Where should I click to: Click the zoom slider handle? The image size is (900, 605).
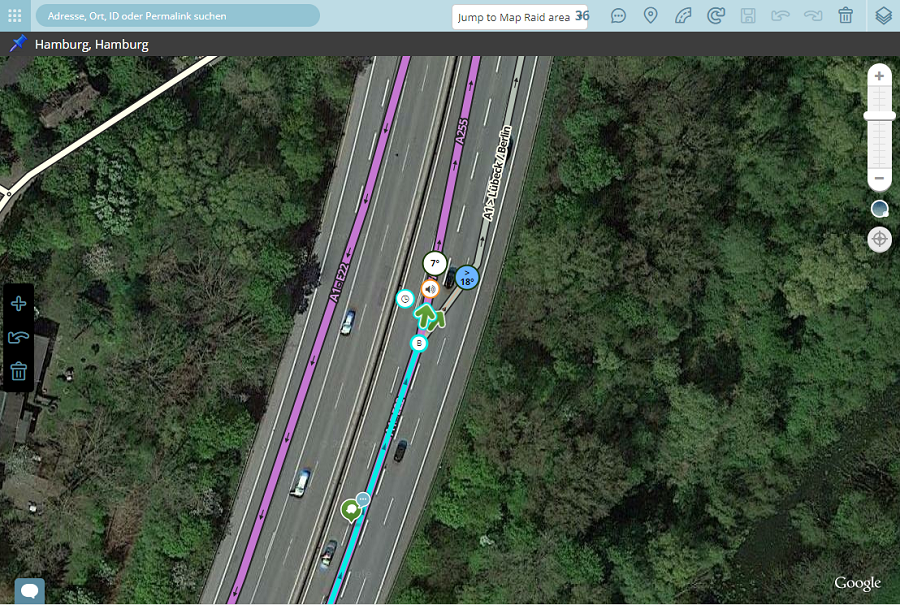tap(879, 116)
